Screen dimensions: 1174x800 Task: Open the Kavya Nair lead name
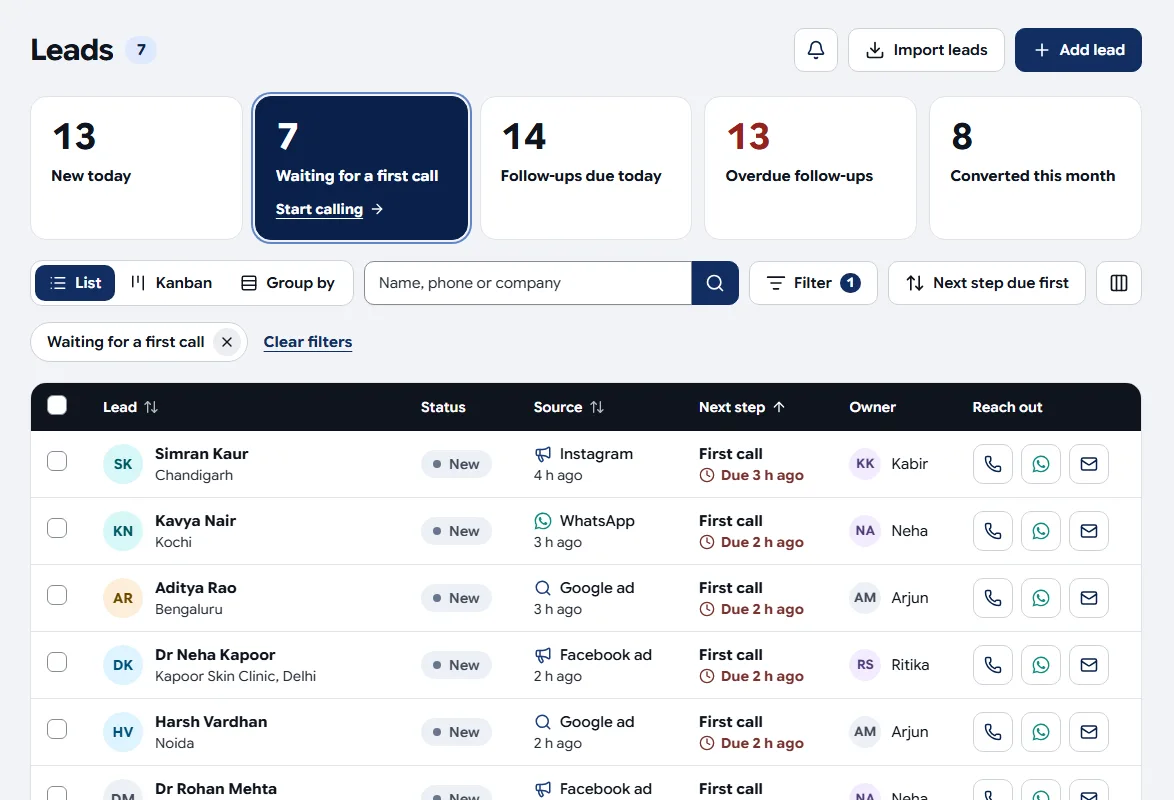(x=195, y=521)
